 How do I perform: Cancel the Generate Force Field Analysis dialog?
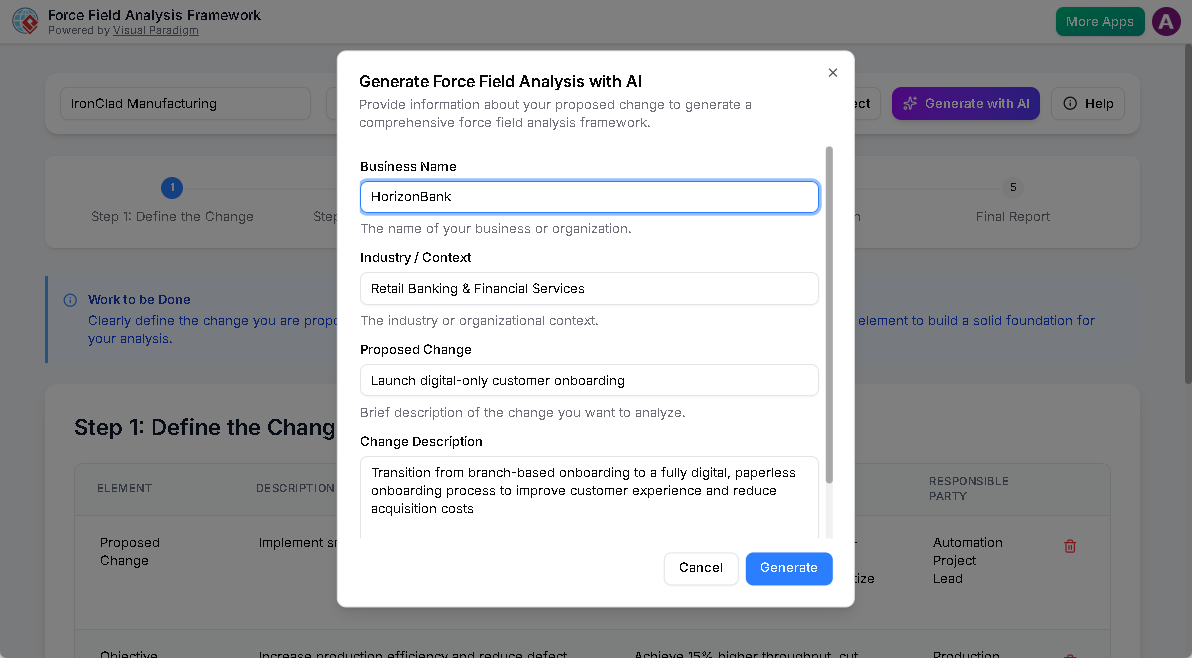click(701, 568)
